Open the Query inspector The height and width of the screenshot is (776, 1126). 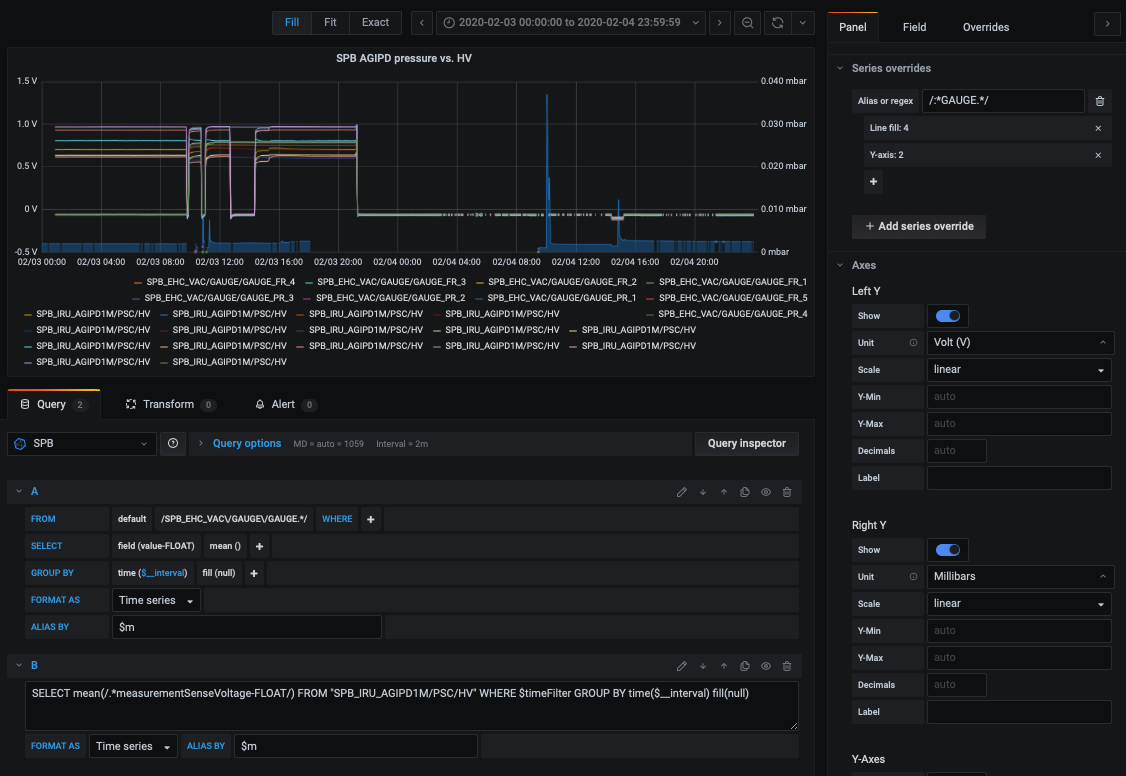click(x=747, y=444)
